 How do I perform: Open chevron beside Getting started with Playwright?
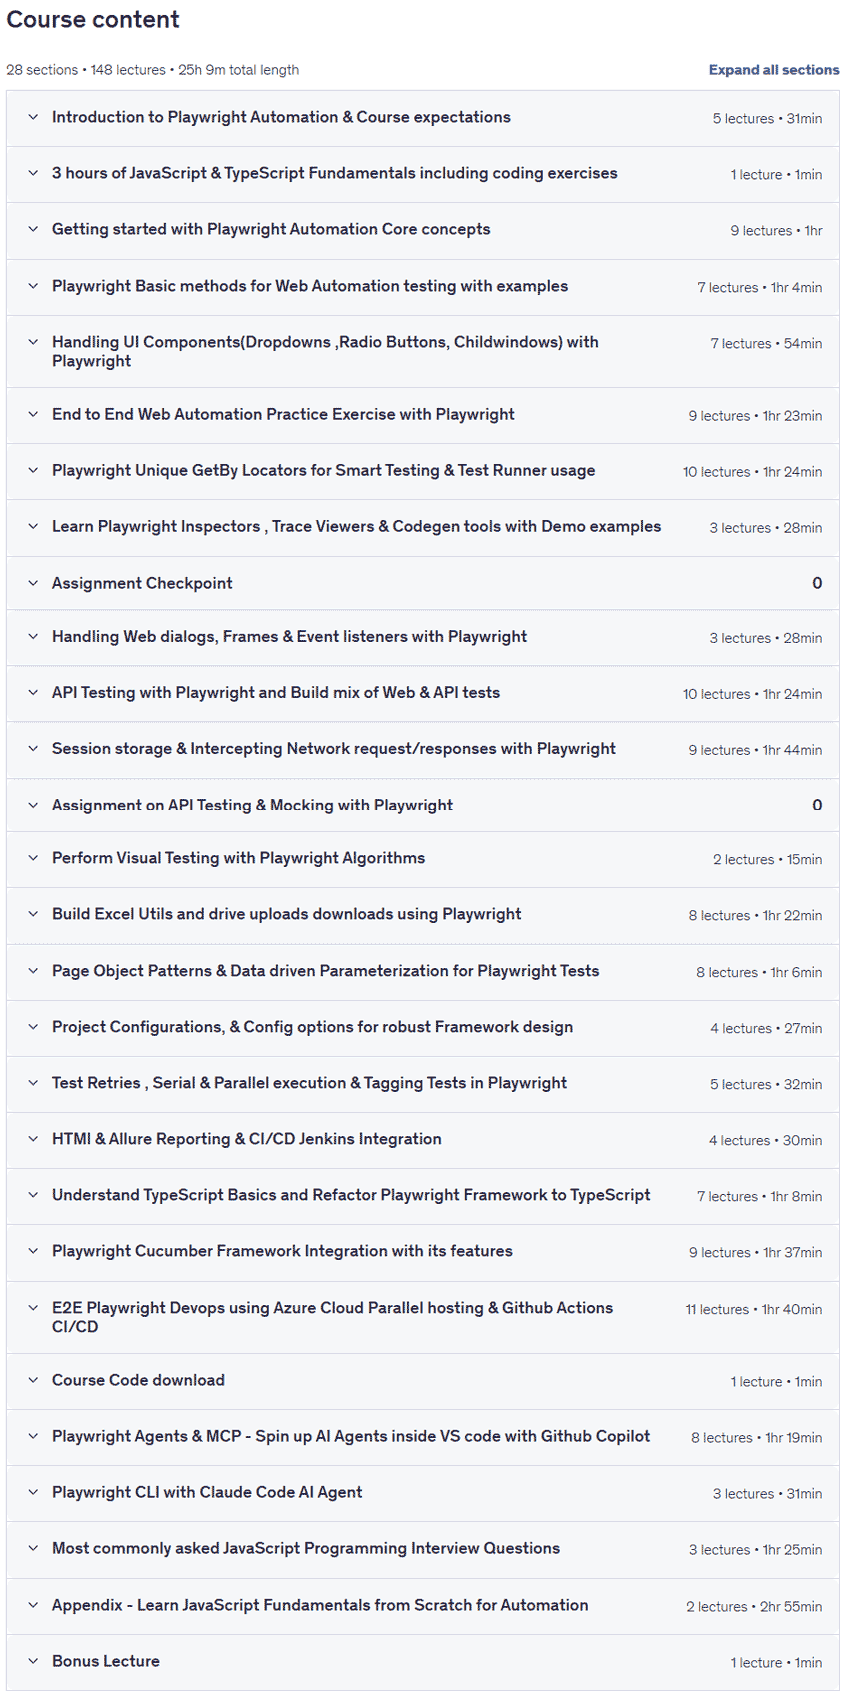(x=33, y=229)
